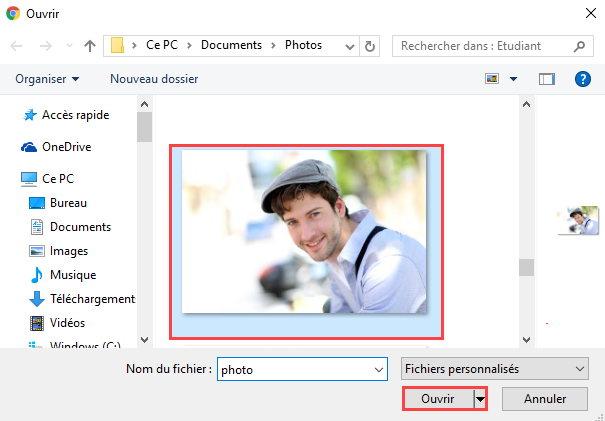Expand the address bar history dropdown
The width and height of the screenshot is (605, 421).
coord(350,46)
